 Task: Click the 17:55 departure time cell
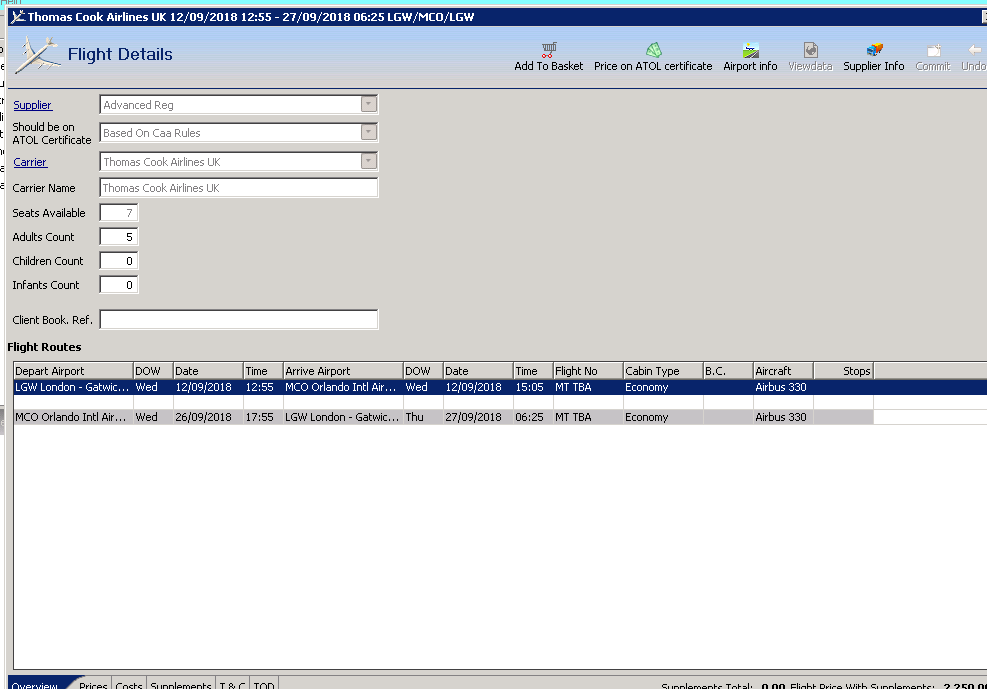tap(262, 417)
